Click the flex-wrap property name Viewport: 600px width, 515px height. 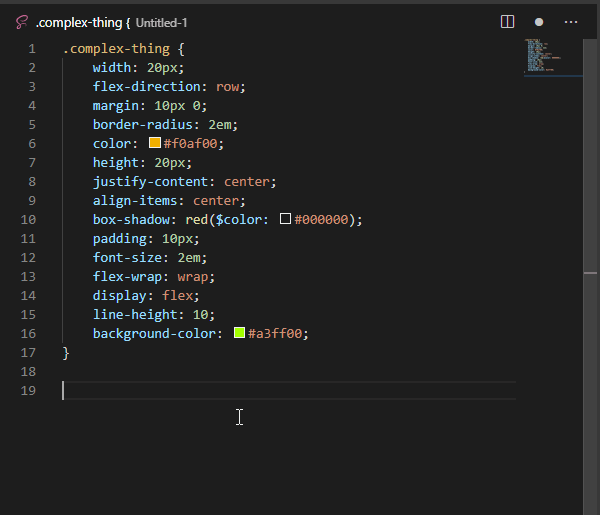point(127,277)
